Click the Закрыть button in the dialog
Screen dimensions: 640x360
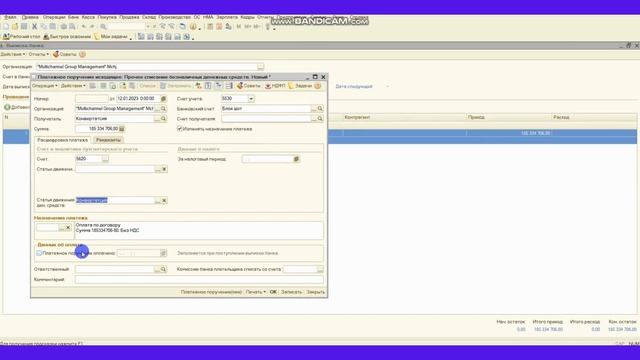tap(316, 292)
